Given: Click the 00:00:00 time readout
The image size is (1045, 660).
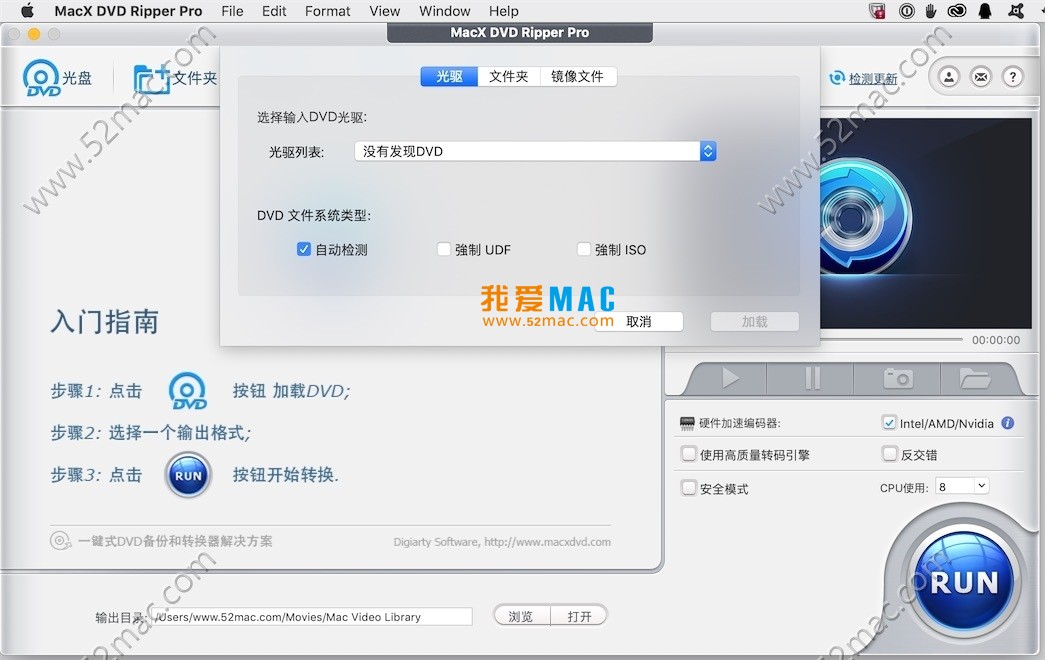Looking at the screenshot, I should [x=996, y=340].
